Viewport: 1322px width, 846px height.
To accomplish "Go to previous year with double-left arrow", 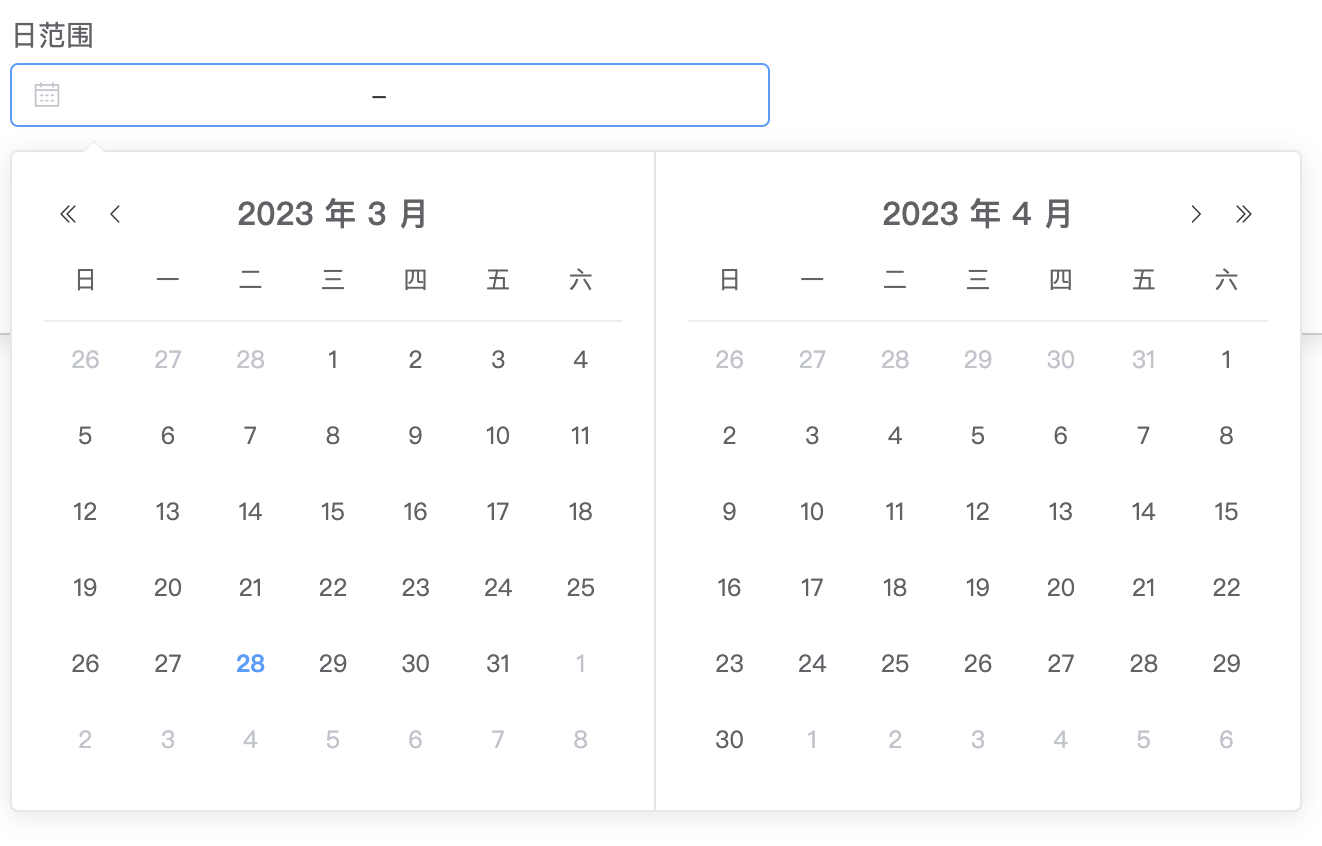I will [68, 213].
